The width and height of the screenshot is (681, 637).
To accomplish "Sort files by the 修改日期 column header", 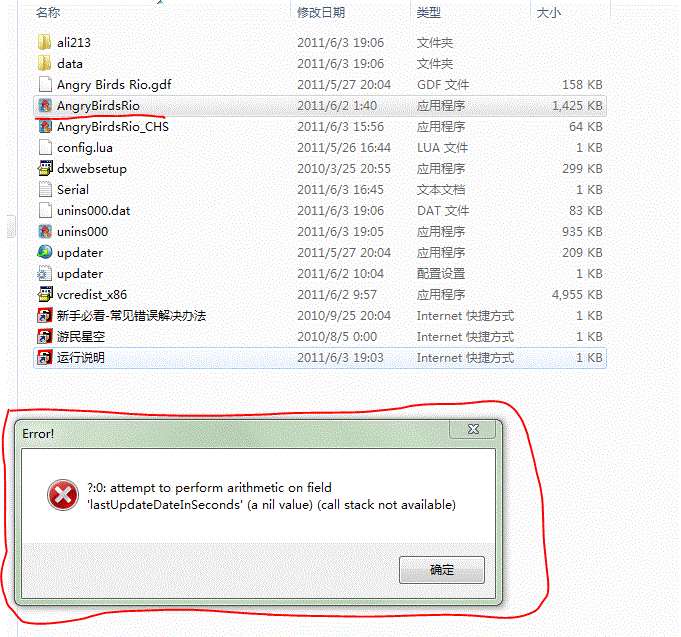I will tap(321, 12).
